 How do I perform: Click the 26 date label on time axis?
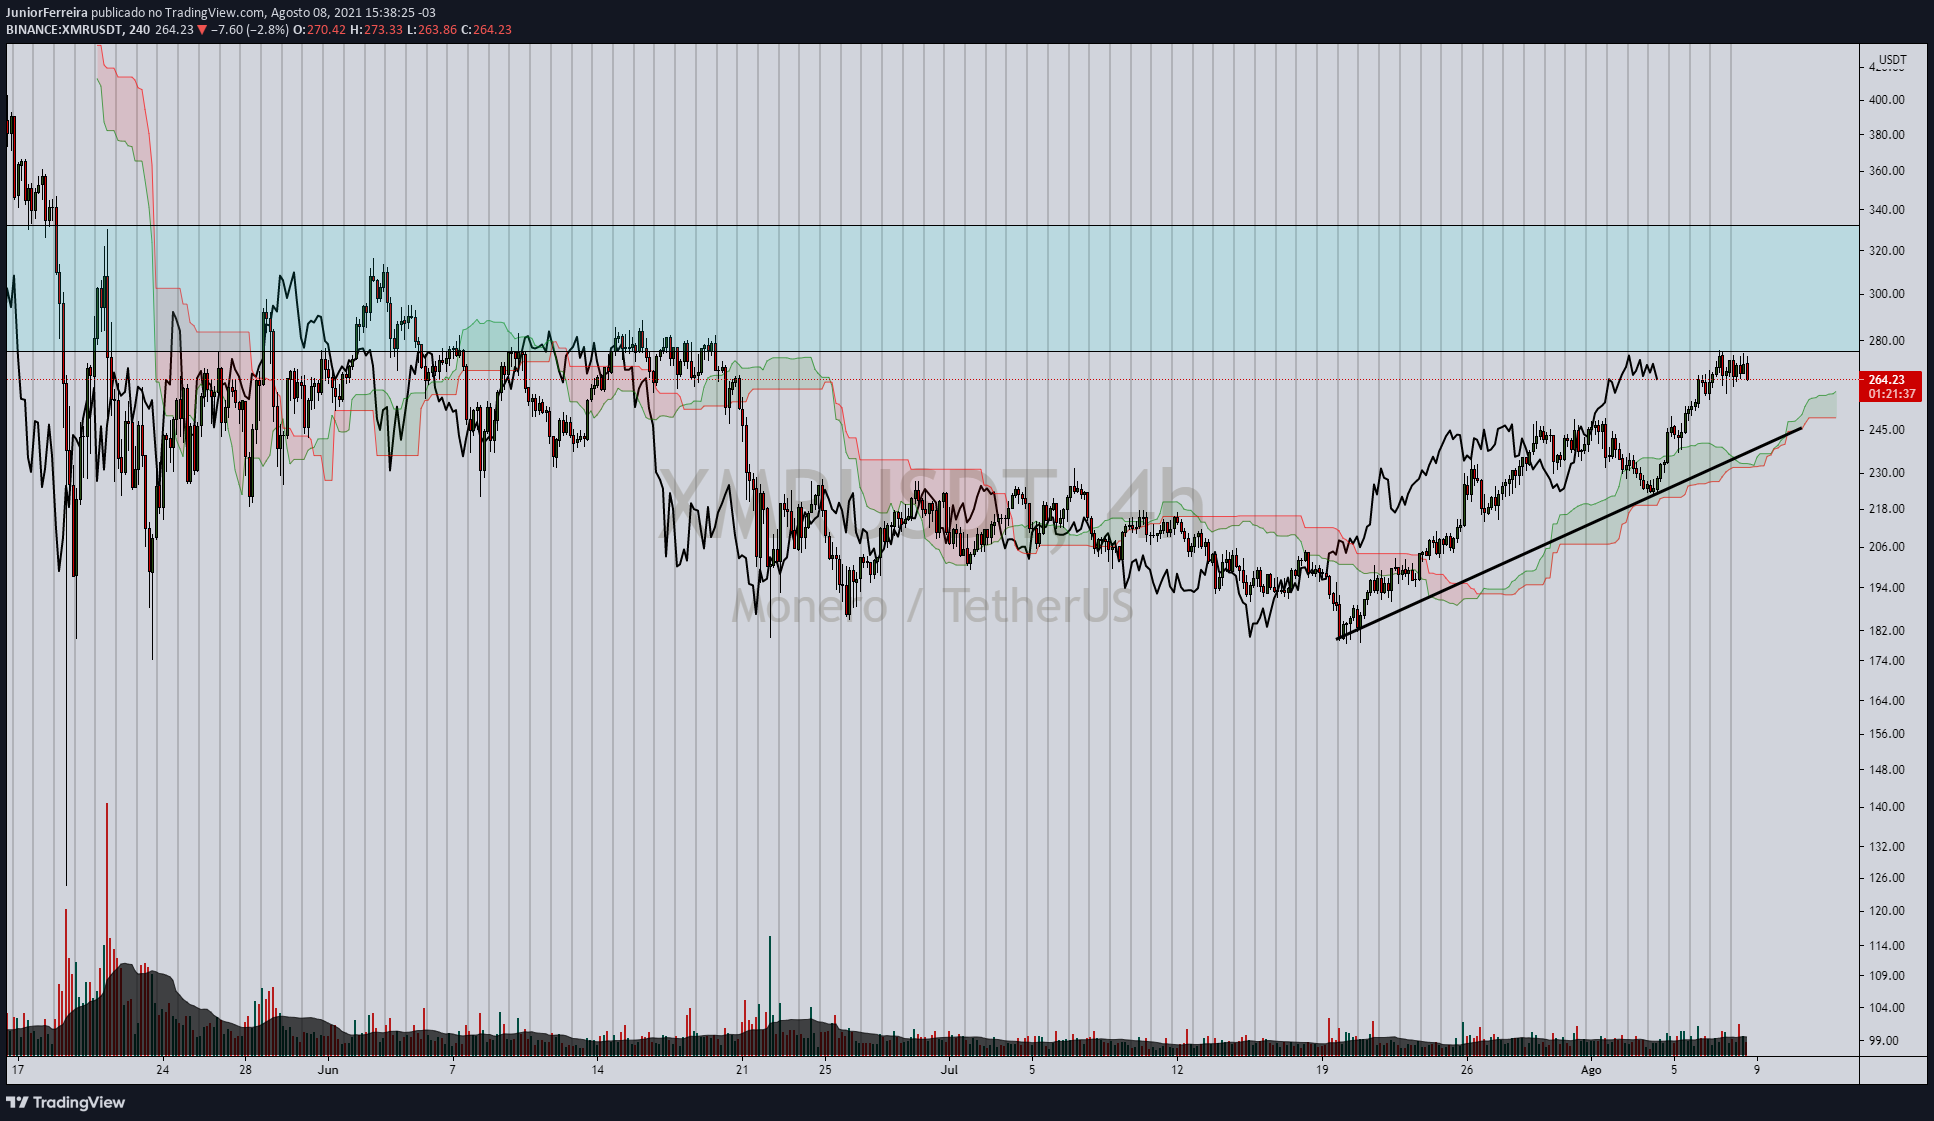pyautogui.click(x=1466, y=1070)
